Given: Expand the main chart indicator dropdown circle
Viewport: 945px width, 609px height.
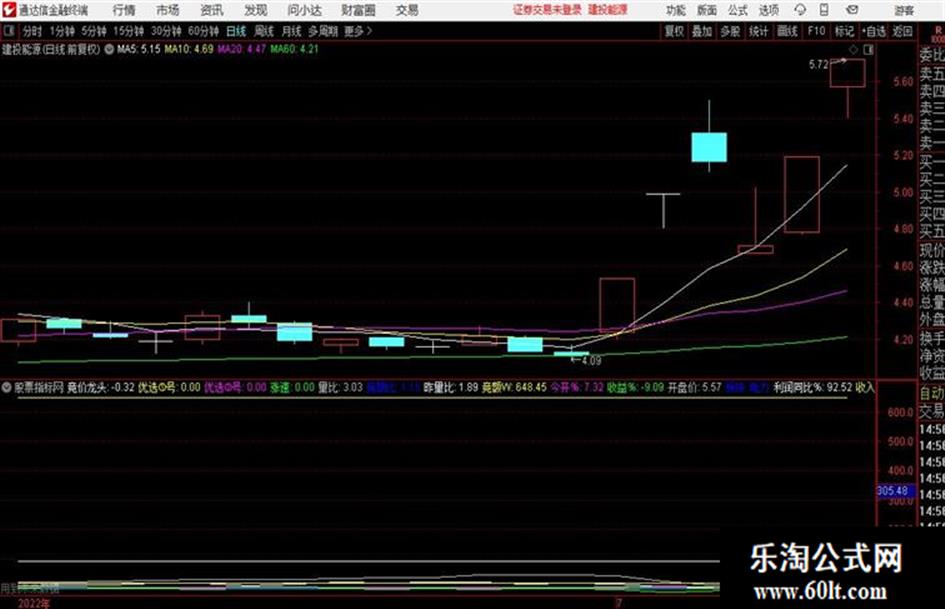Looking at the screenshot, I should (x=109, y=49).
